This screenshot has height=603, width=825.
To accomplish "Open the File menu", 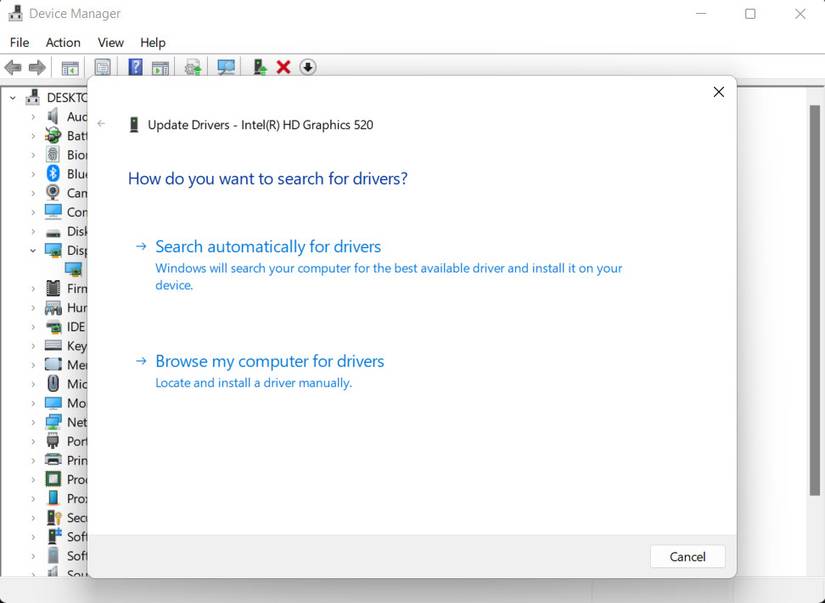I will coord(19,42).
